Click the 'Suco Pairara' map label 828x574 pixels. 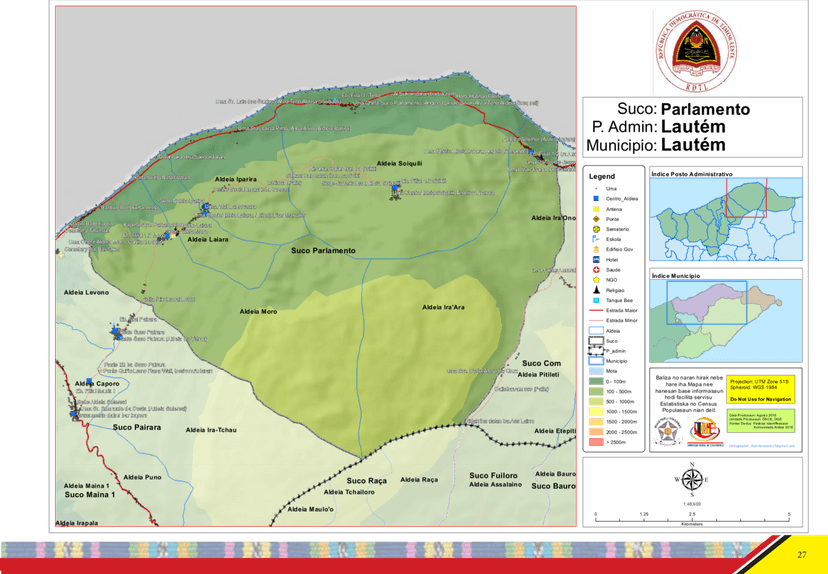137,427
